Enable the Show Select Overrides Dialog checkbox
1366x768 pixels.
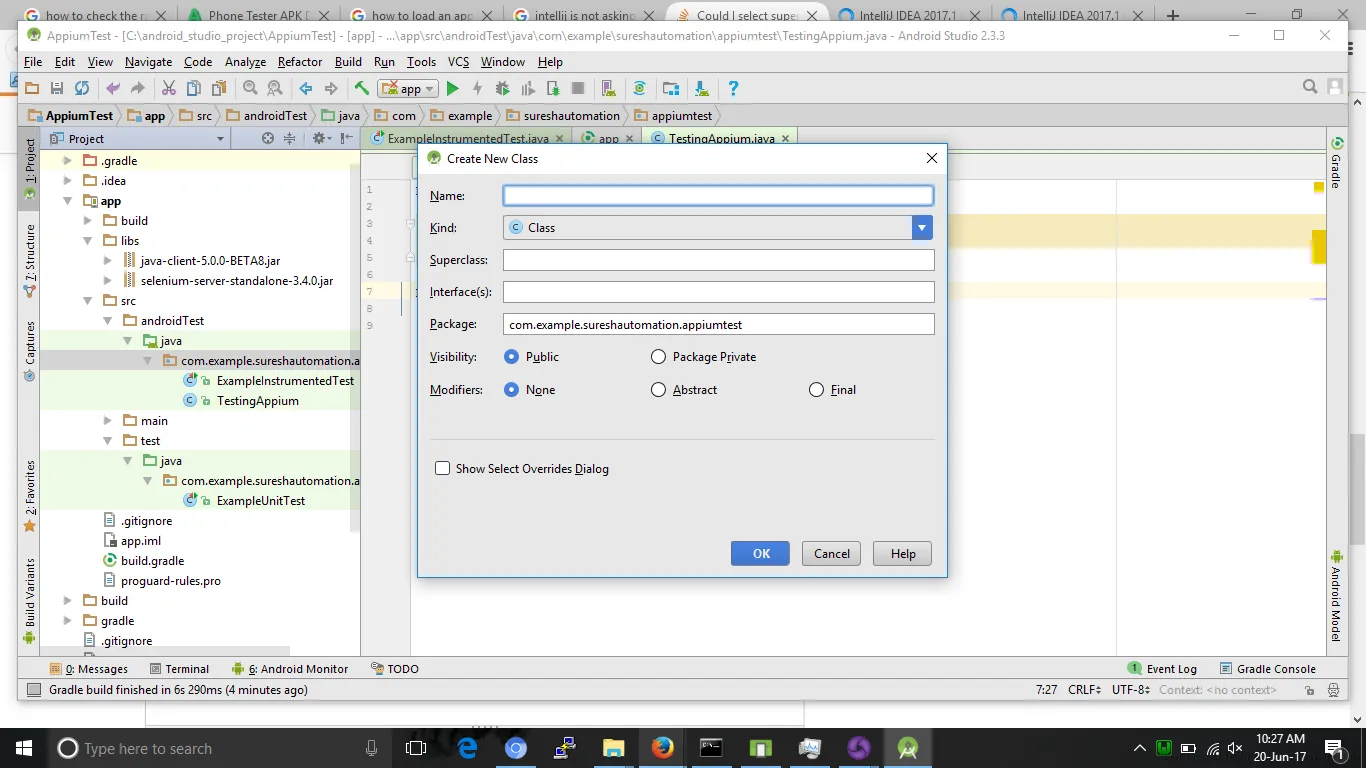(x=442, y=469)
